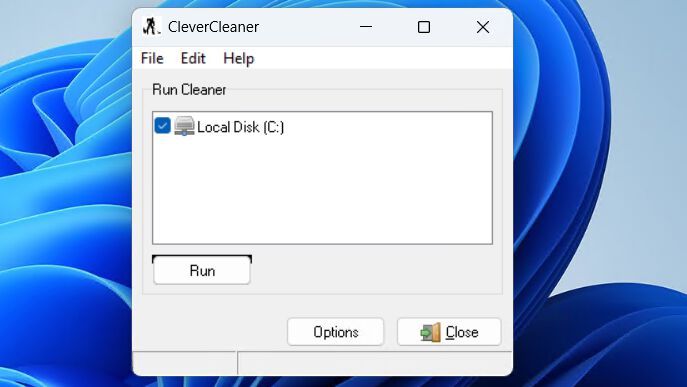The height and width of the screenshot is (387, 687).
Task: Open the Edit menu
Action: (193, 58)
